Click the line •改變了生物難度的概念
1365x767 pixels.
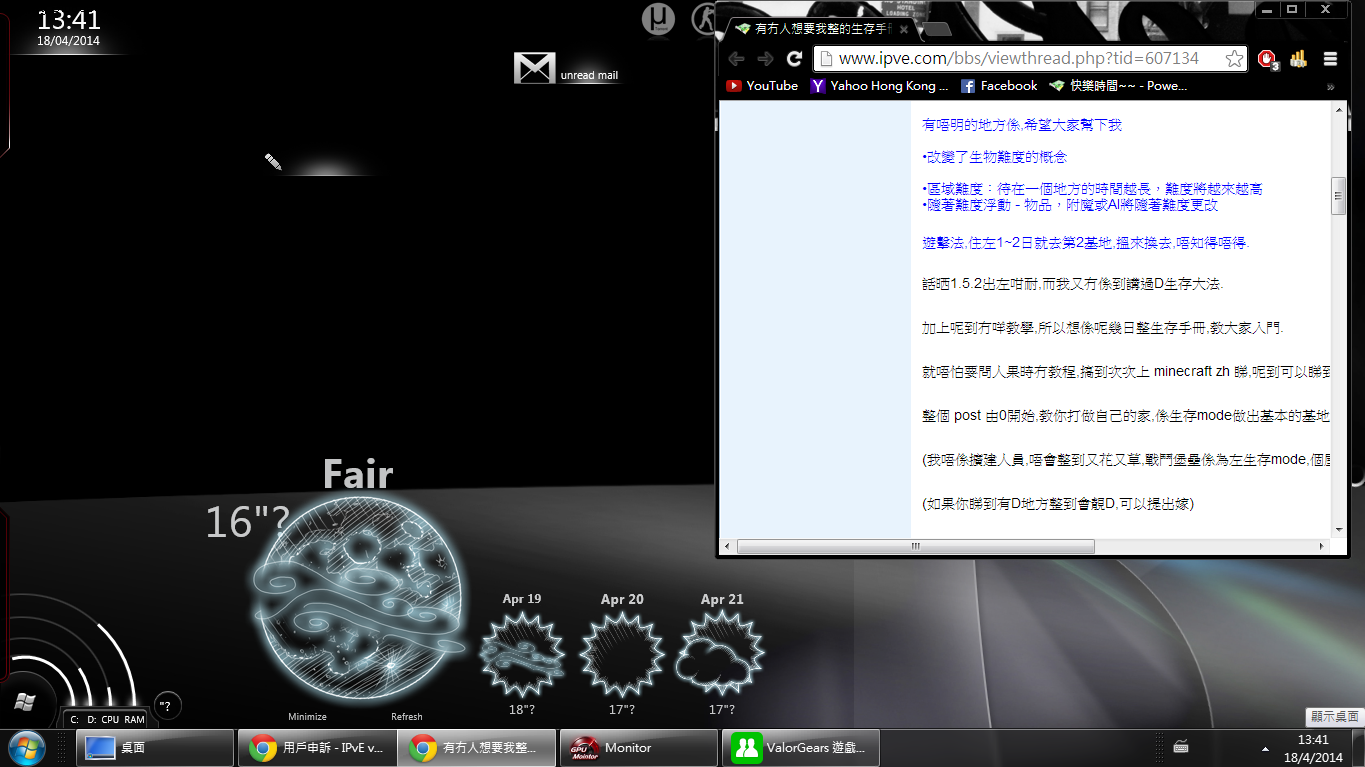(994, 157)
